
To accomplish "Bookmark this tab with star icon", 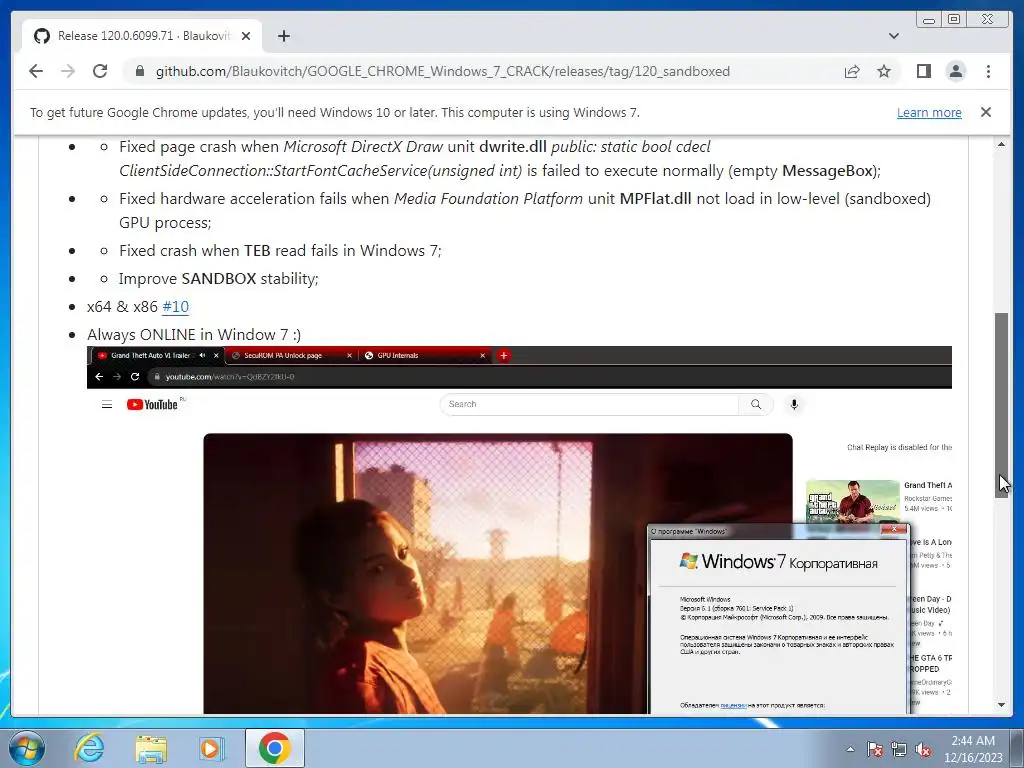I will [884, 71].
